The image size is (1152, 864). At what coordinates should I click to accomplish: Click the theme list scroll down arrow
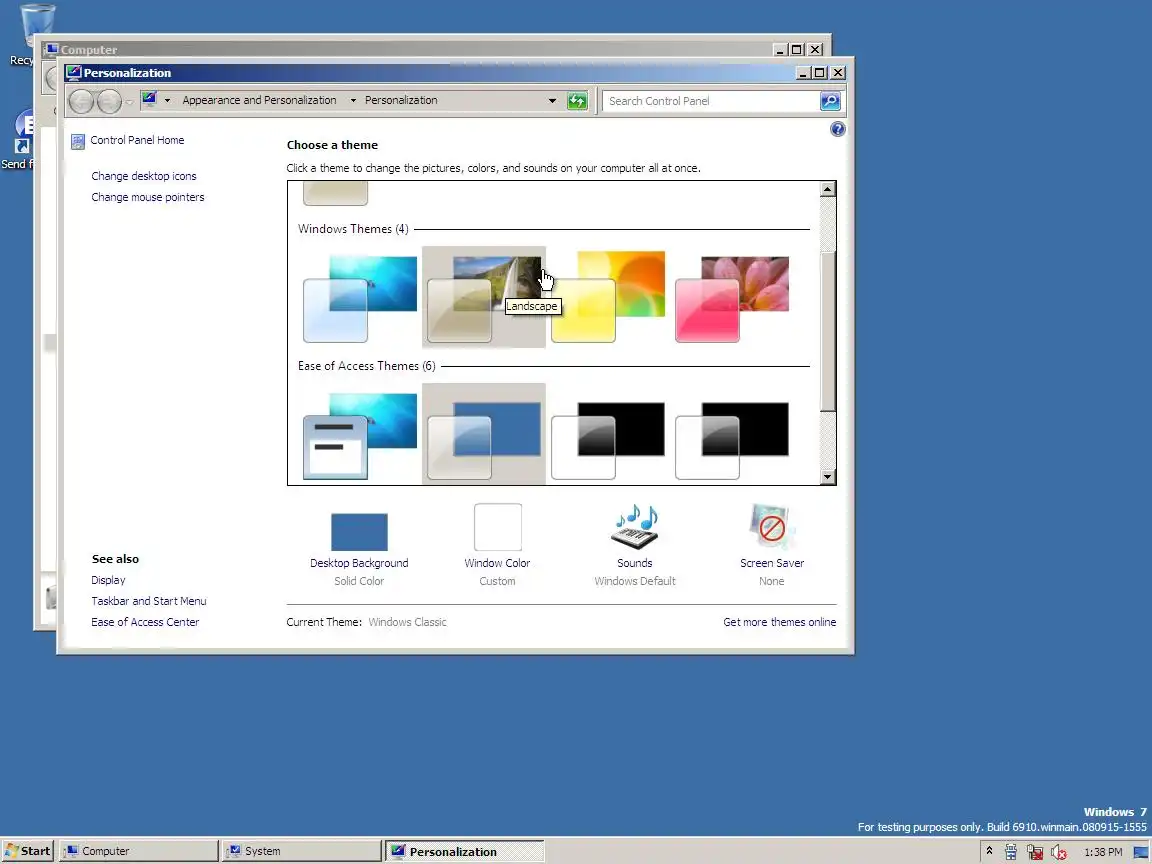(827, 477)
